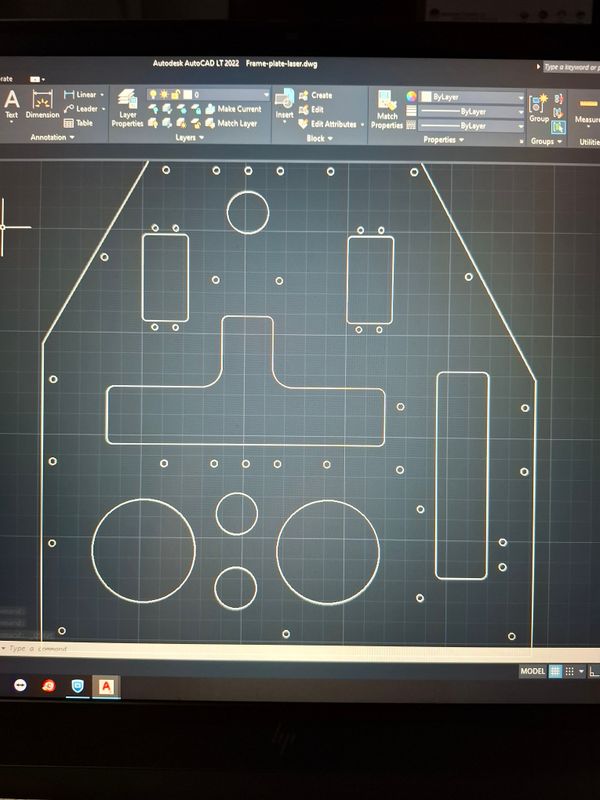Image resolution: width=600 pixels, height=800 pixels.
Task: Click the Group Edit icon
Action: (x=558, y=113)
